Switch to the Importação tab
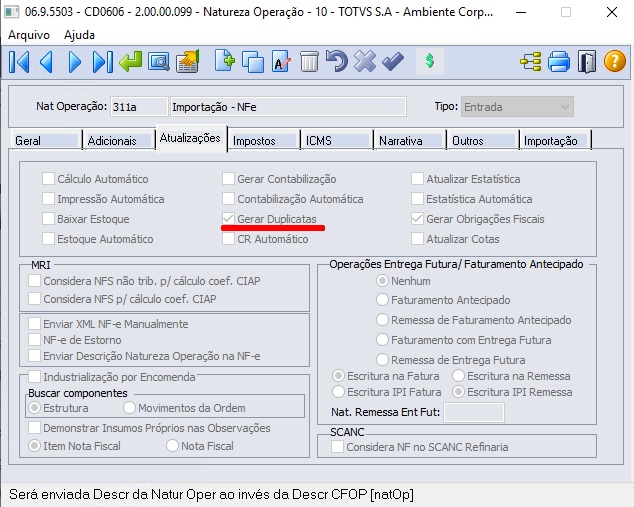This screenshot has height=507, width=634. (x=556, y=140)
